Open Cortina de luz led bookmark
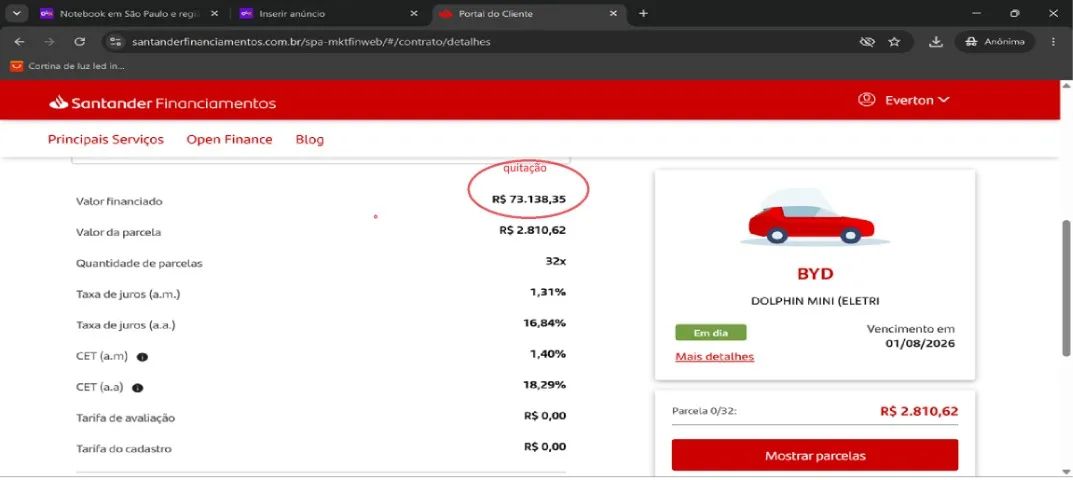 tap(67, 66)
